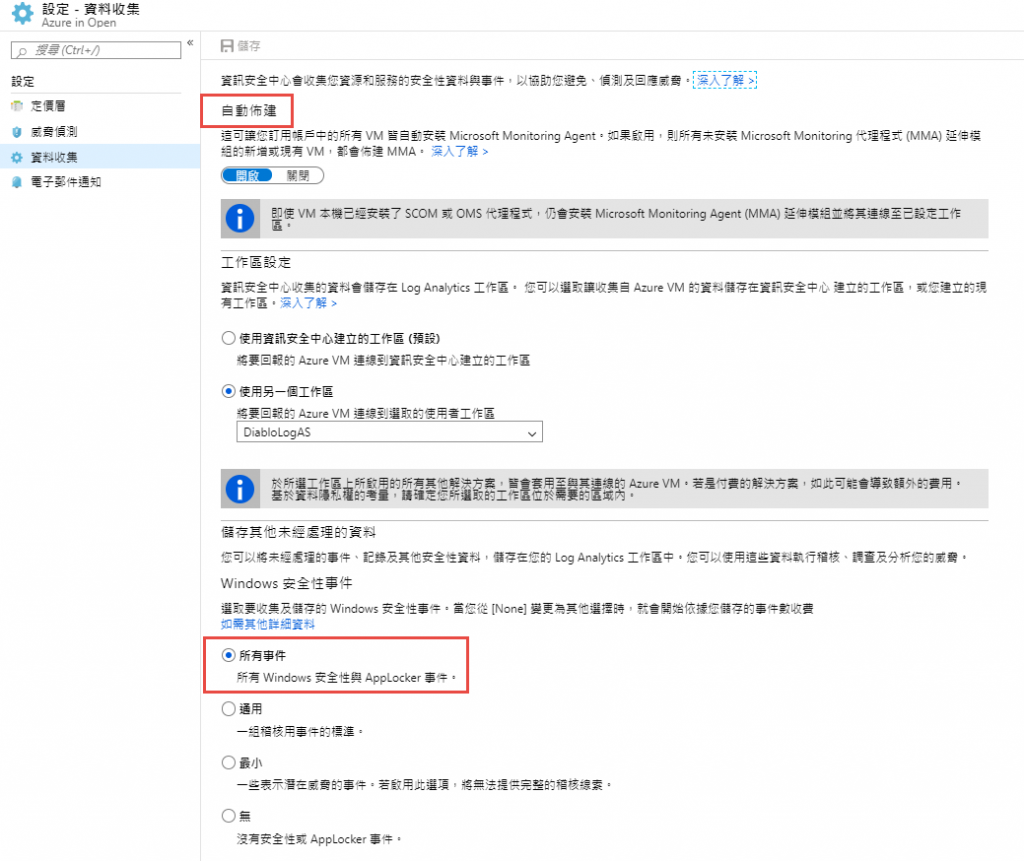Open 定價層 menu item
Screen dimensions: 1024x861
[x=100, y=106]
